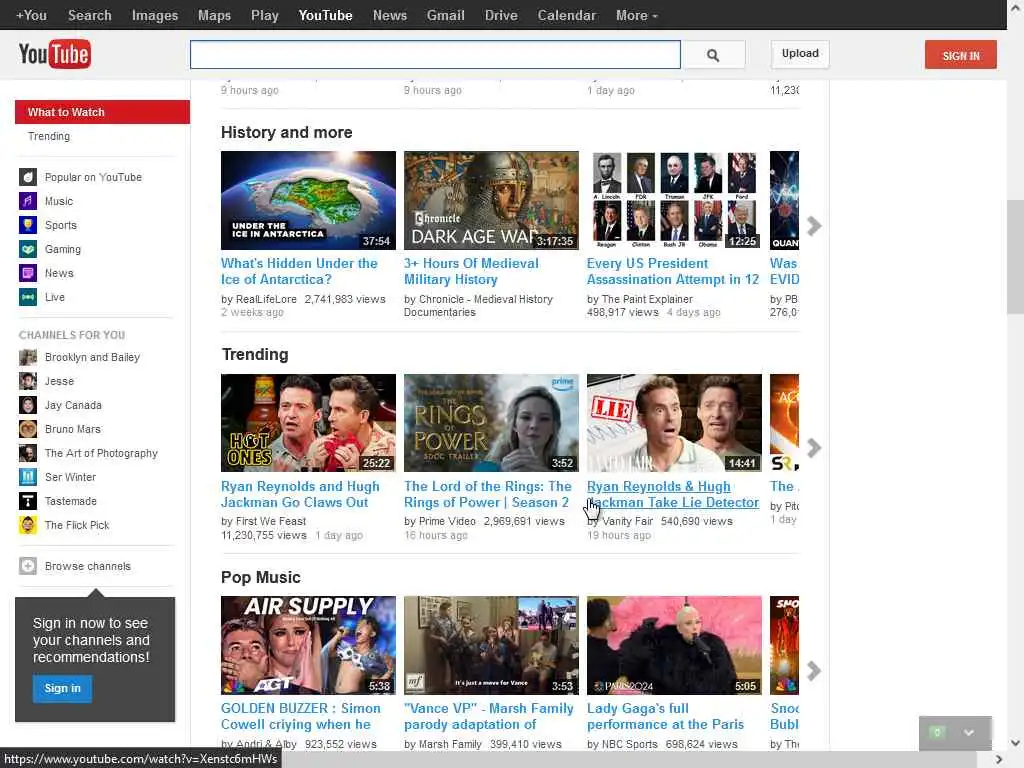Open The Lord of the Rings title link
Screen dimensions: 1024x768
487,494
